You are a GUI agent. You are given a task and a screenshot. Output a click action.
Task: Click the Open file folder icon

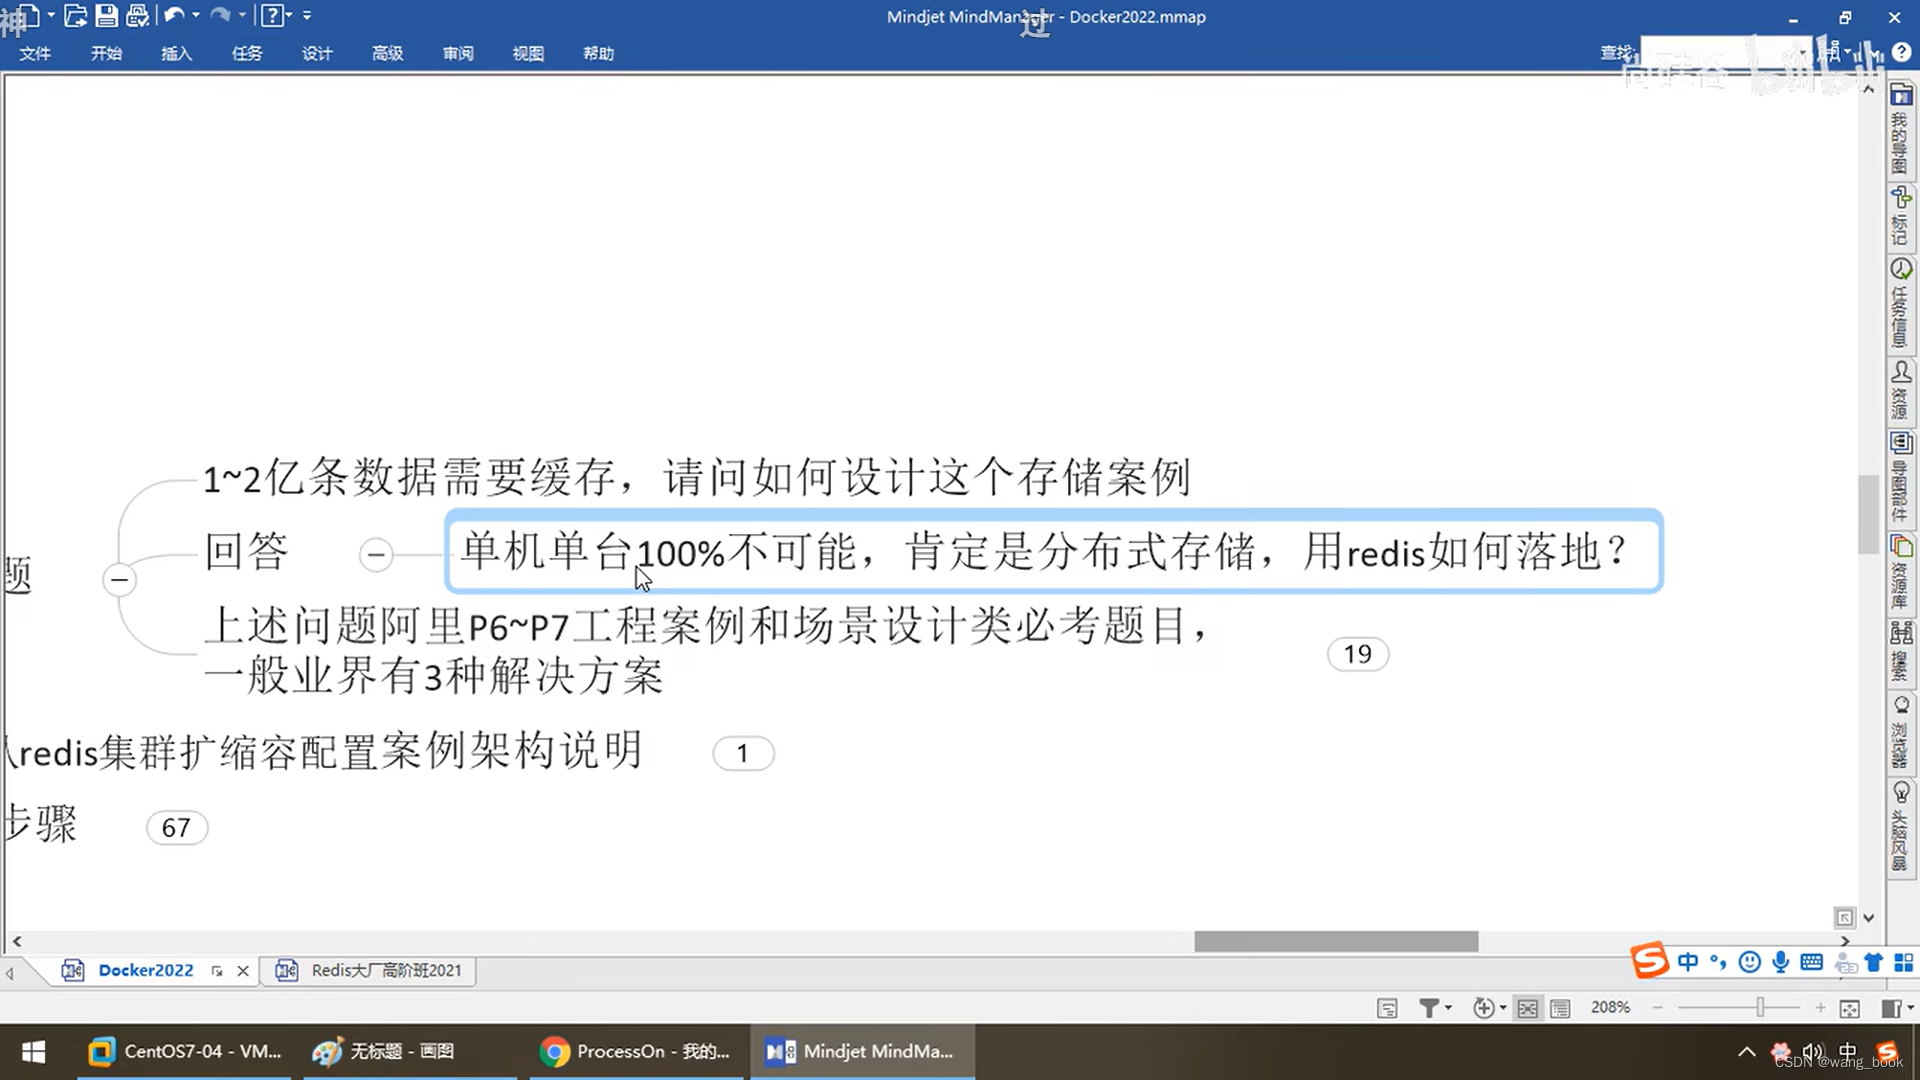pos(75,15)
